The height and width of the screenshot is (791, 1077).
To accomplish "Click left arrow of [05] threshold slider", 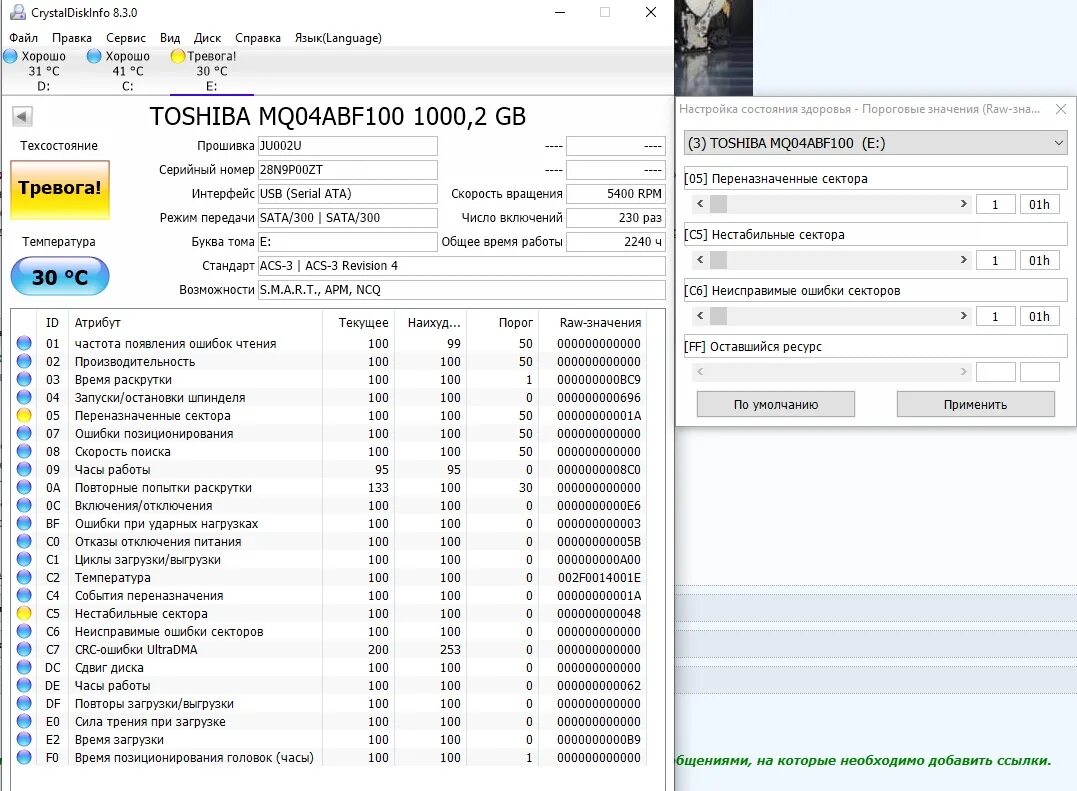I will tap(700, 204).
